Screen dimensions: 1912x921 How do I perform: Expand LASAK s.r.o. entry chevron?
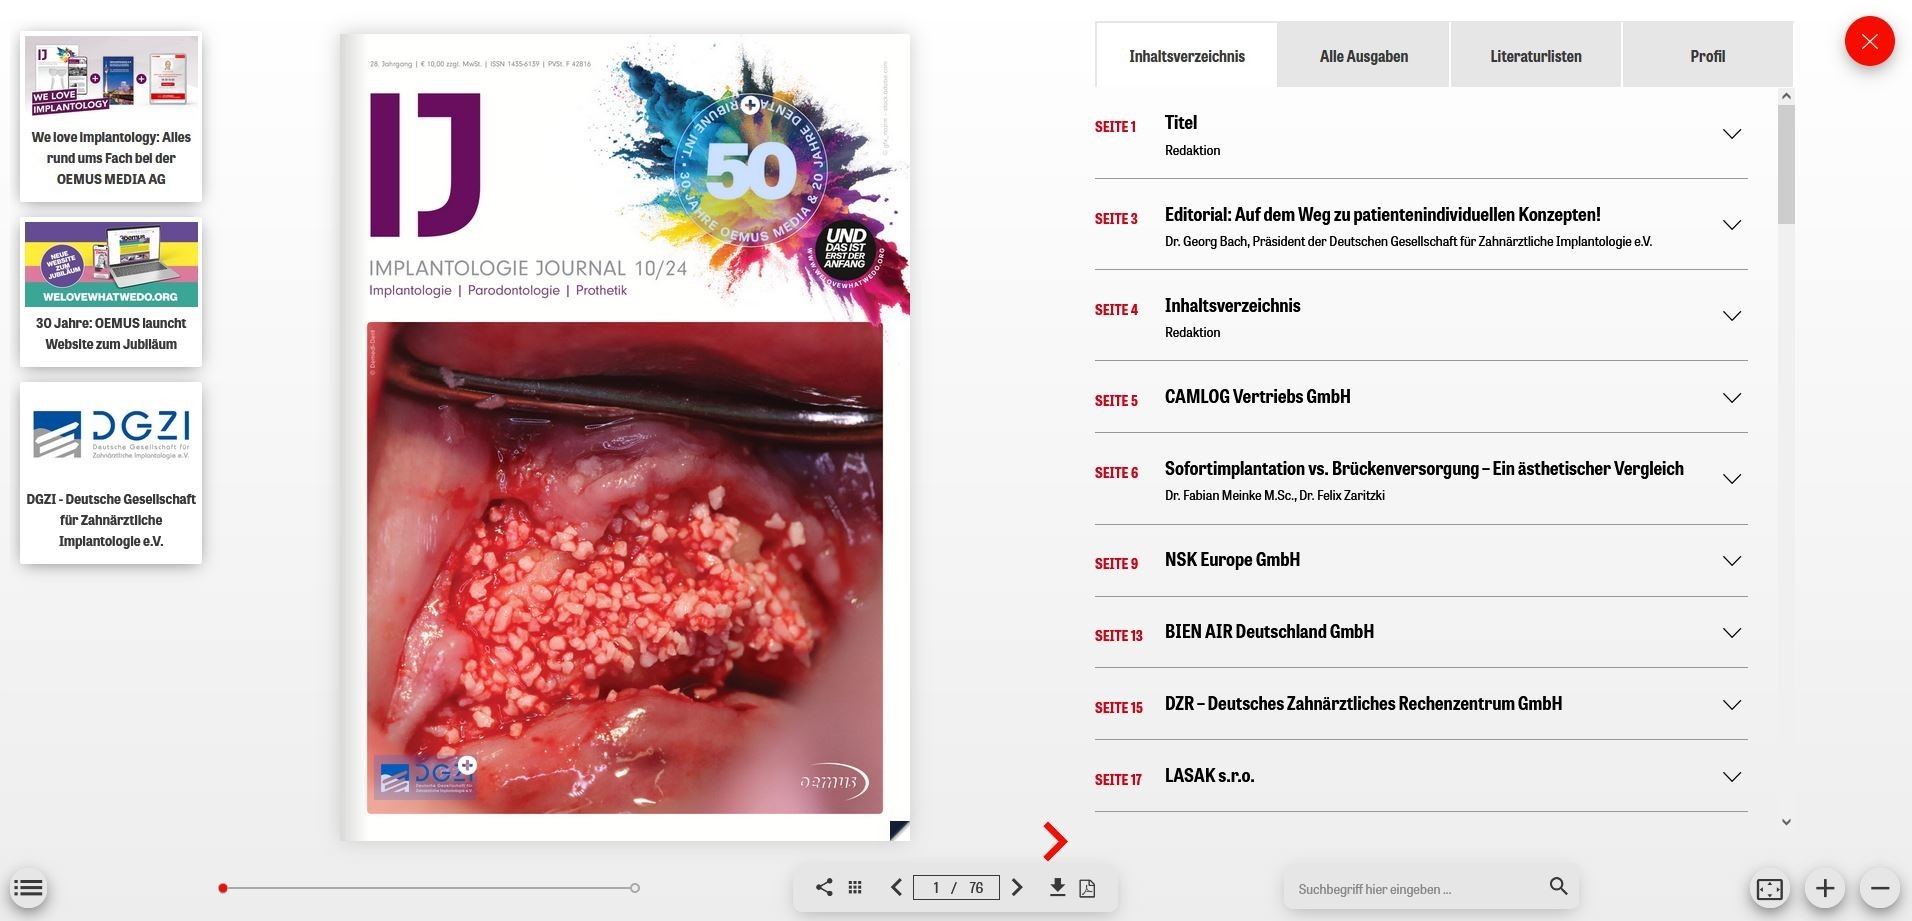pos(1732,777)
